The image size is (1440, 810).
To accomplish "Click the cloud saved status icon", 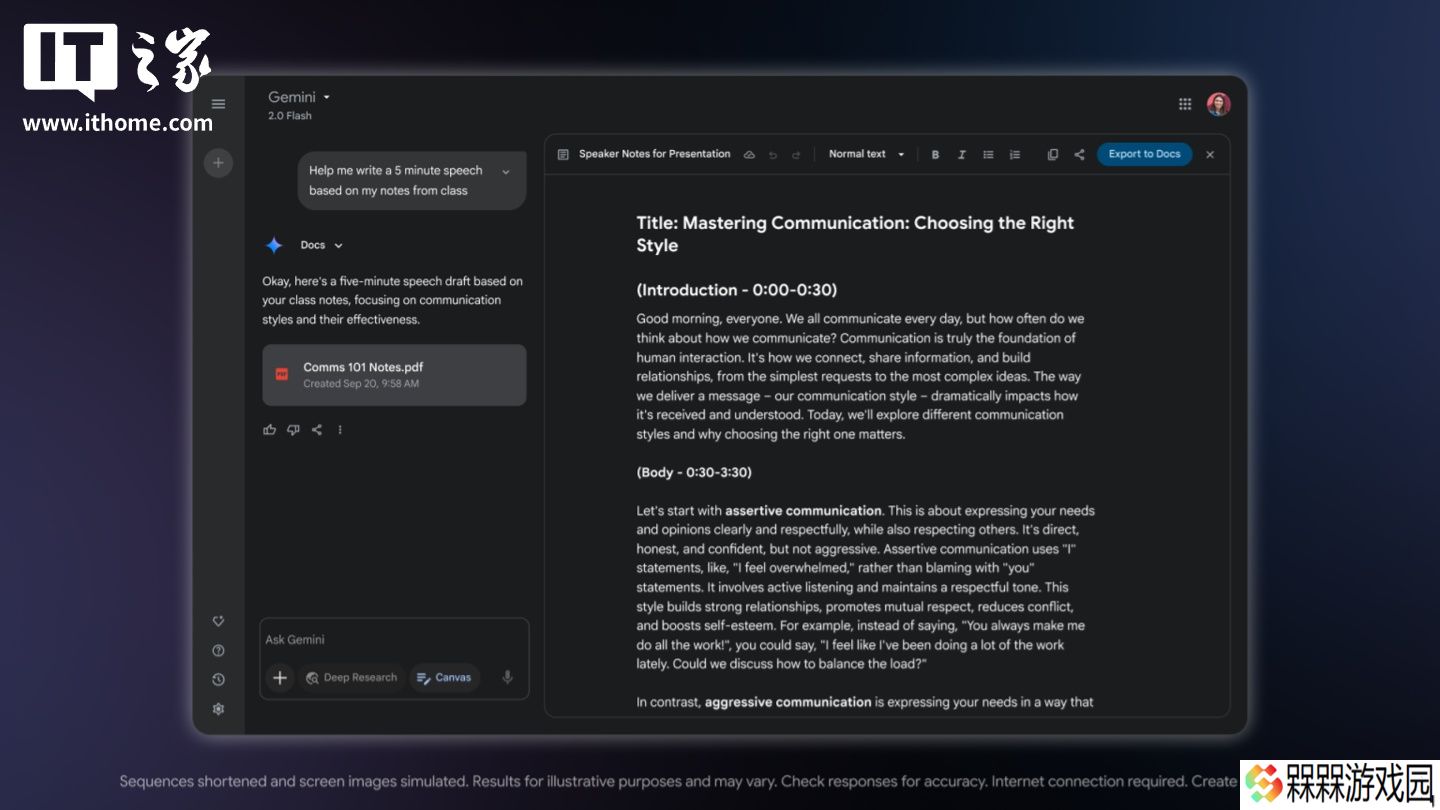I will [749, 154].
